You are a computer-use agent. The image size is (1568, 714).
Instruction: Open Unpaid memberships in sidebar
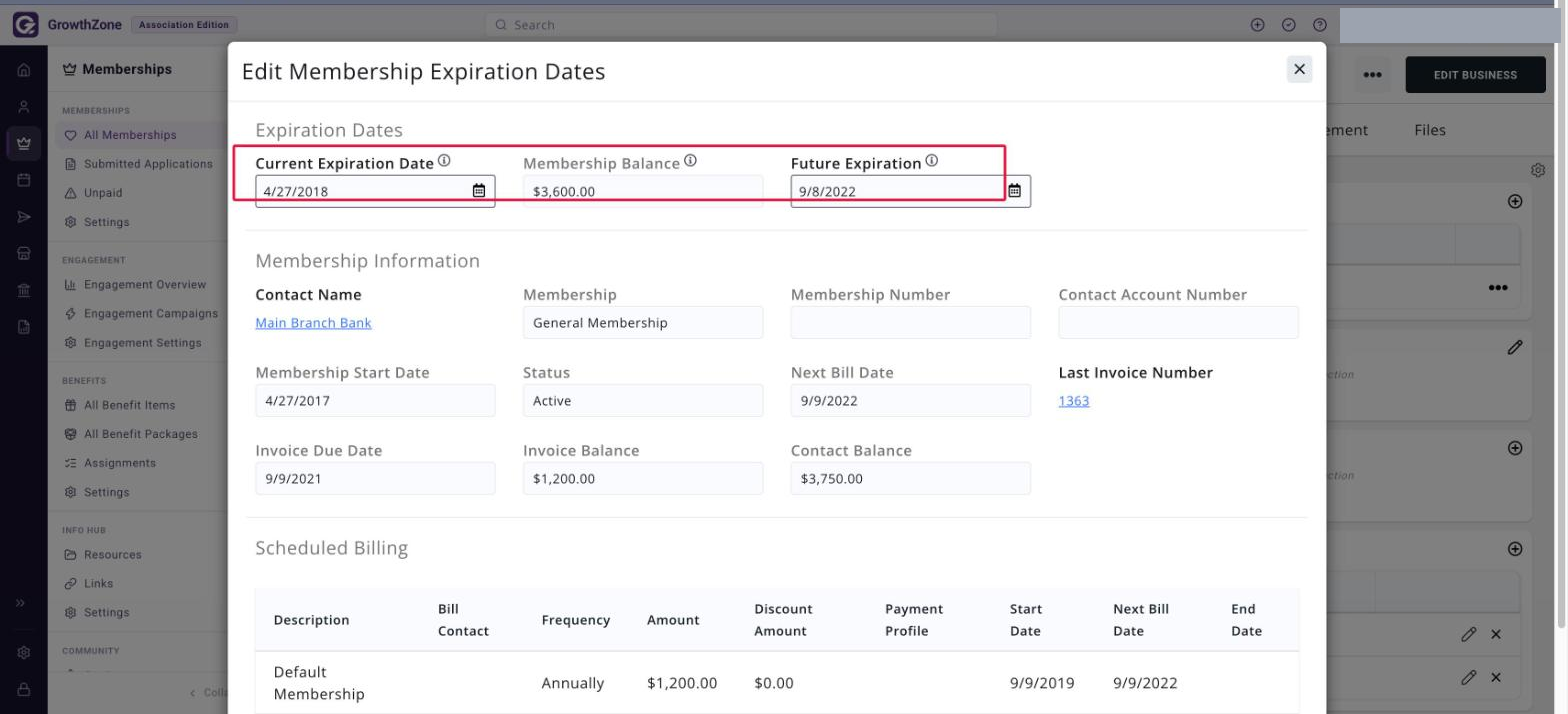click(x=103, y=193)
